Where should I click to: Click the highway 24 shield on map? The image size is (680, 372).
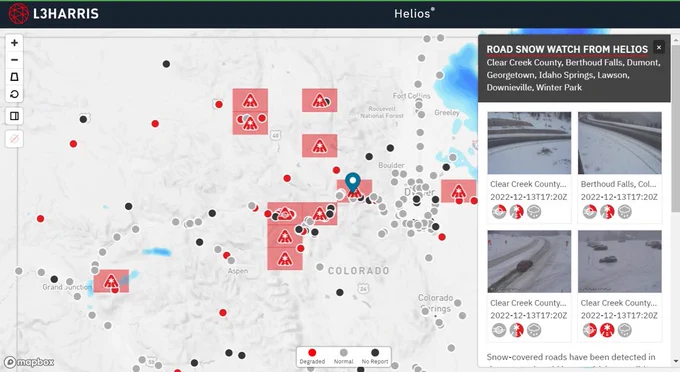point(363,288)
